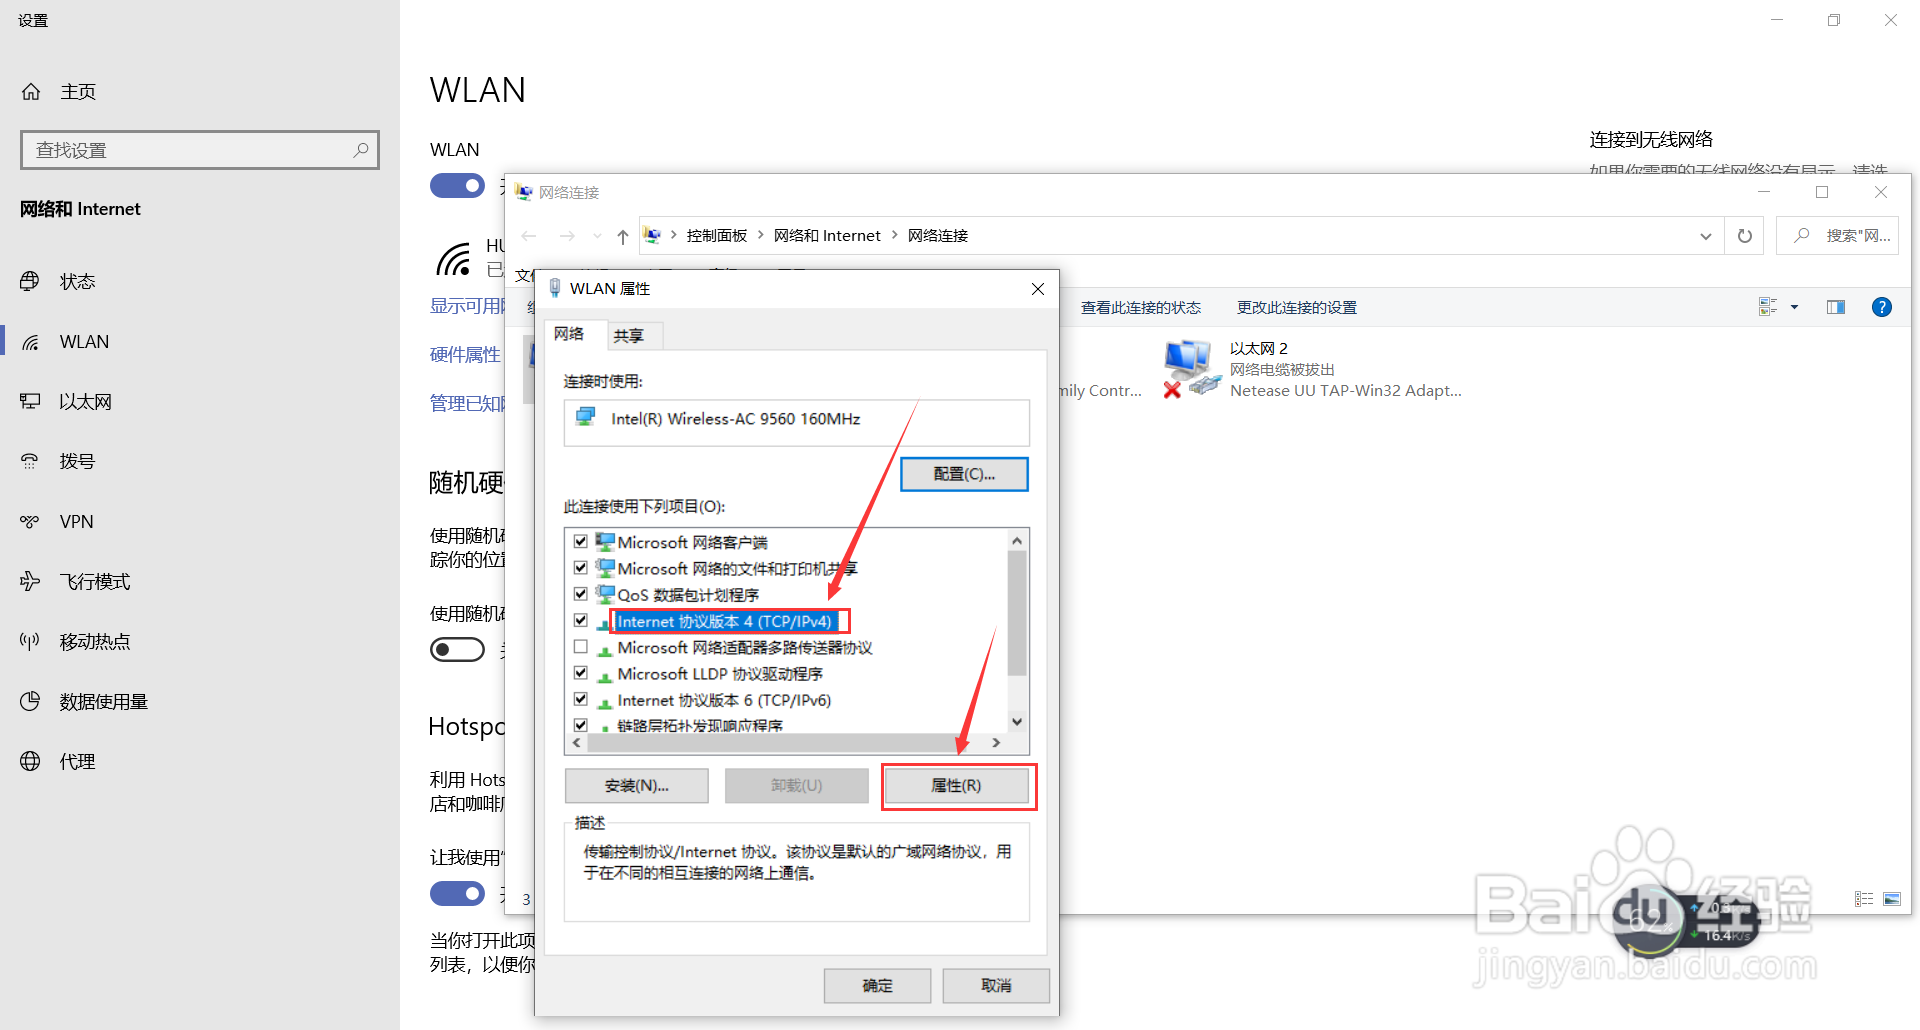
Task: Click the vertical scrollbar thumb in items list
Action: (x=1017, y=614)
